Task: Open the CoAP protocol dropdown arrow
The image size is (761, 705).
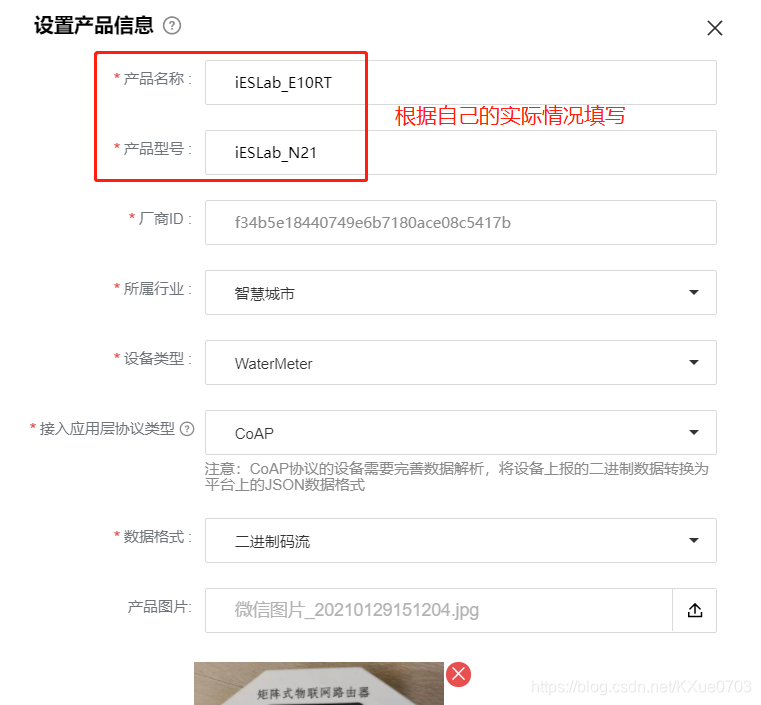Action: [x=694, y=432]
